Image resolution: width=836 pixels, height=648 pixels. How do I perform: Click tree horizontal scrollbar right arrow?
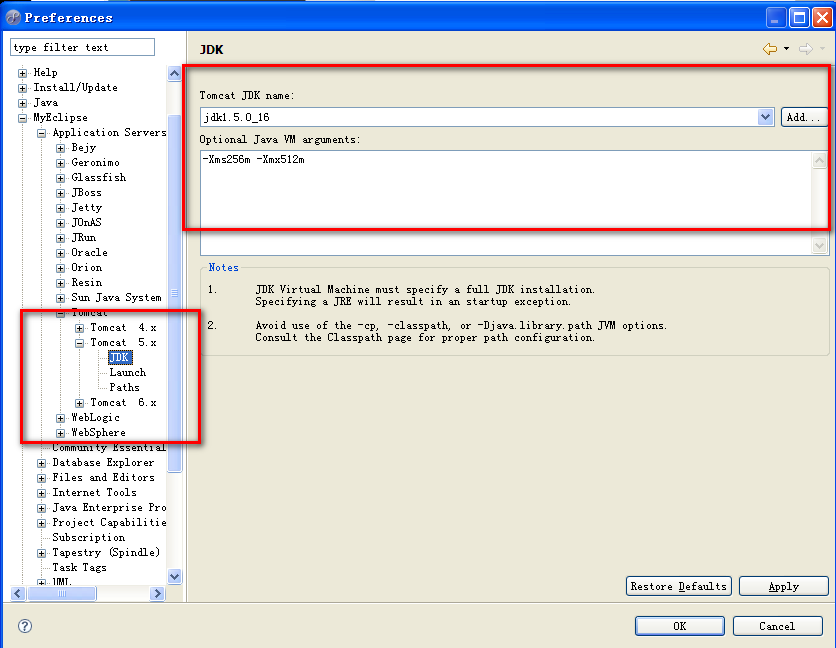click(157, 593)
